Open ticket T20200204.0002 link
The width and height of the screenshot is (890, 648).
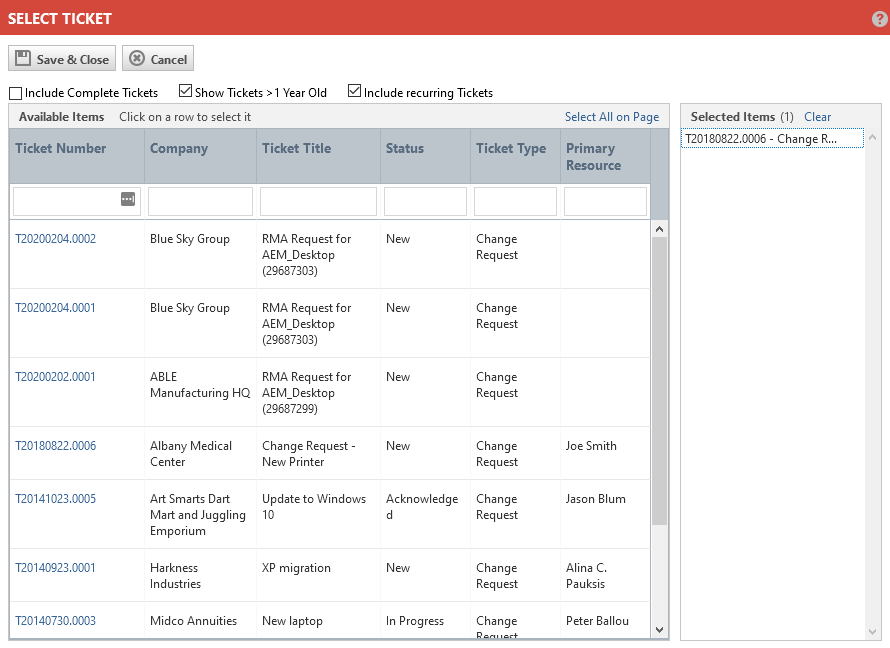pyautogui.click(x=56, y=239)
